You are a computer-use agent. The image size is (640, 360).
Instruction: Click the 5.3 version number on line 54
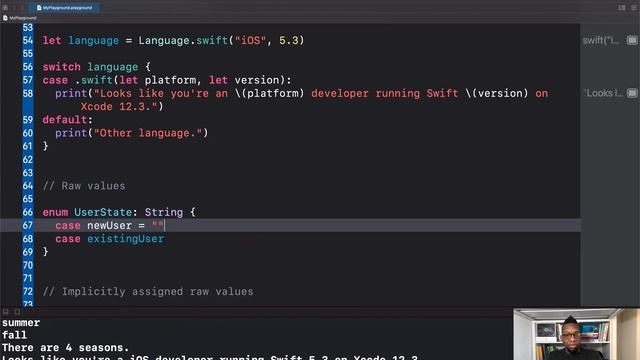(289, 40)
